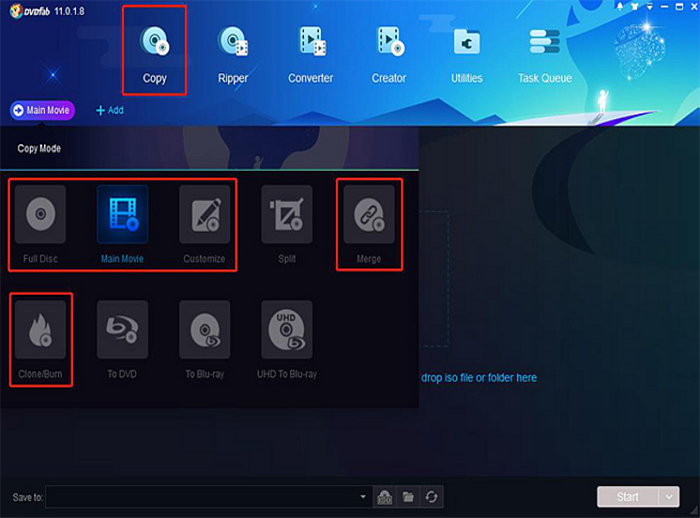Select Clone/Burn copy mode
The width and height of the screenshot is (700, 518).
tap(40, 339)
